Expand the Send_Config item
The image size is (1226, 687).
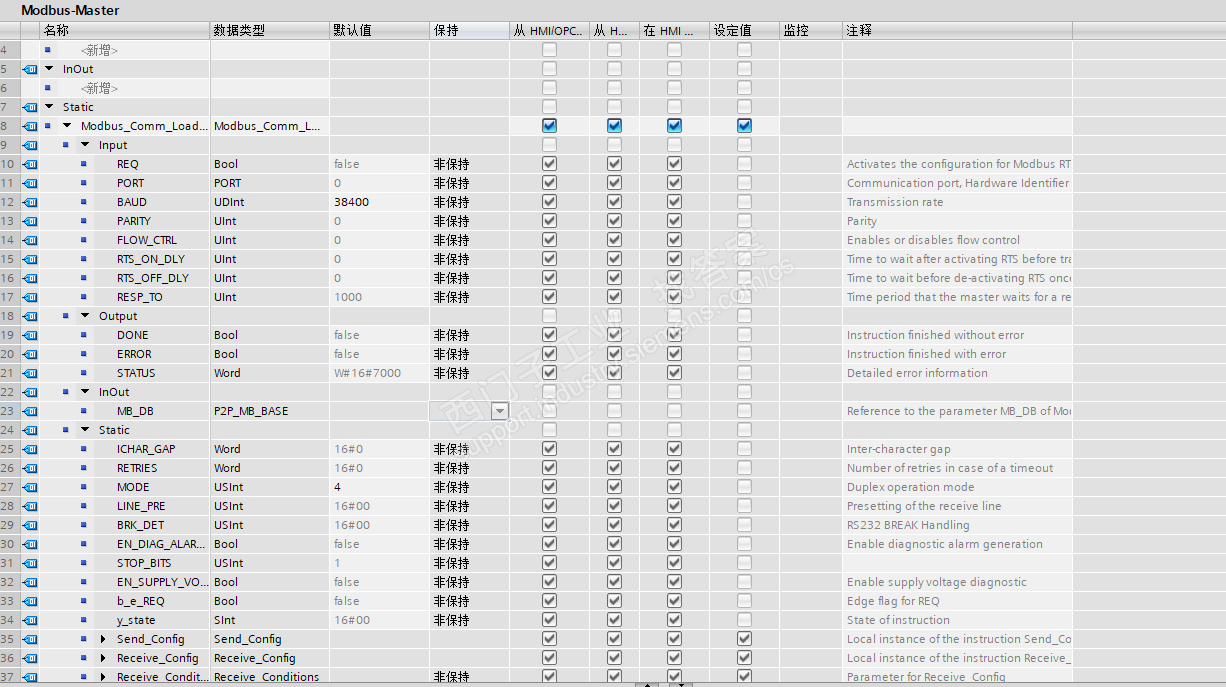pos(103,639)
